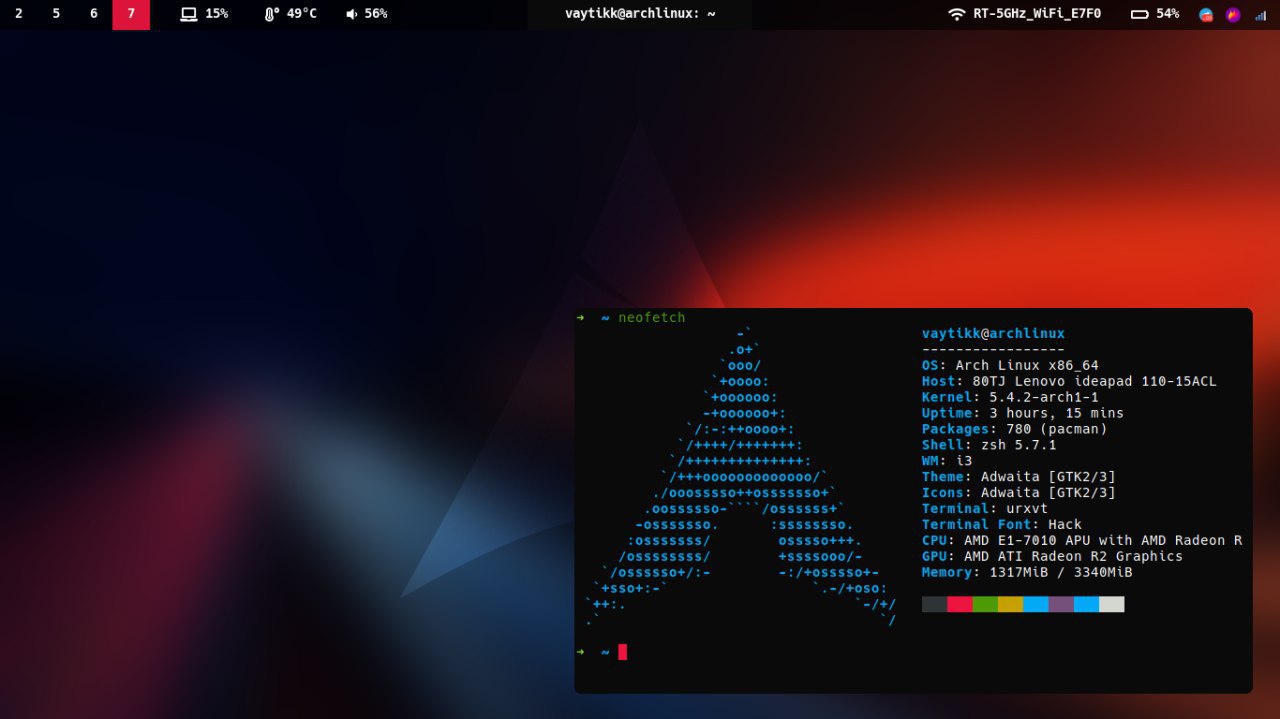
Task: Click the Icons: Adwaita [GTK2/3] line
Action: click(x=1019, y=493)
